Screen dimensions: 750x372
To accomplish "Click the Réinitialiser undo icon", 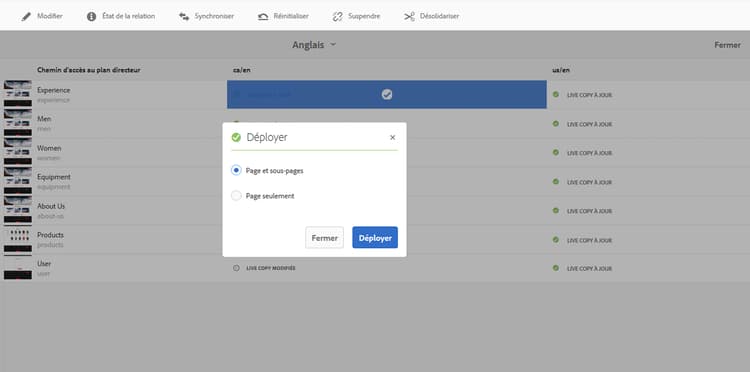I will click(263, 17).
